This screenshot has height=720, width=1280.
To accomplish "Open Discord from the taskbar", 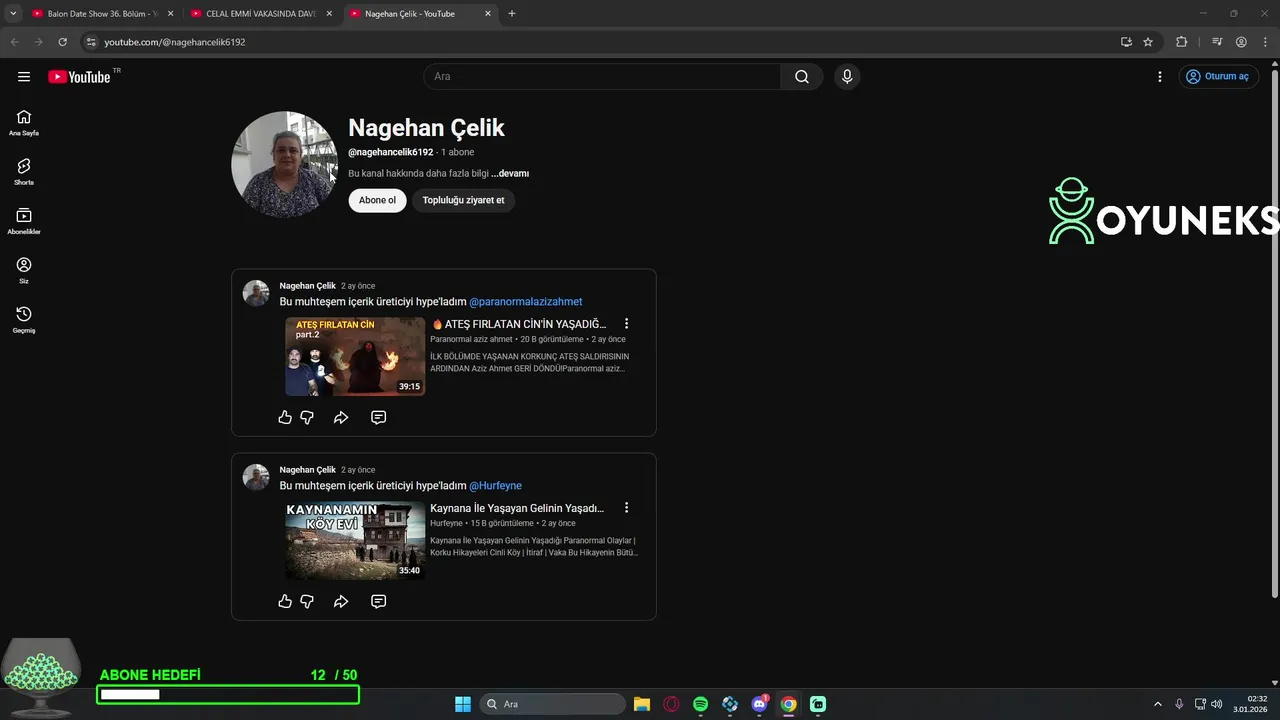I will pos(759,704).
